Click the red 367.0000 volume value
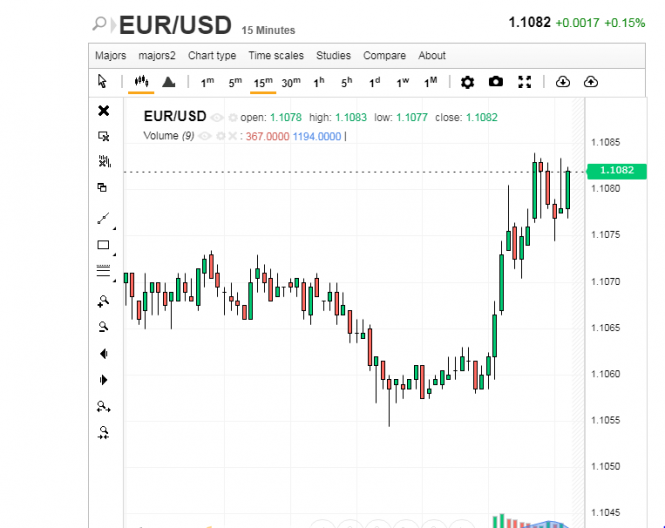 (x=267, y=137)
